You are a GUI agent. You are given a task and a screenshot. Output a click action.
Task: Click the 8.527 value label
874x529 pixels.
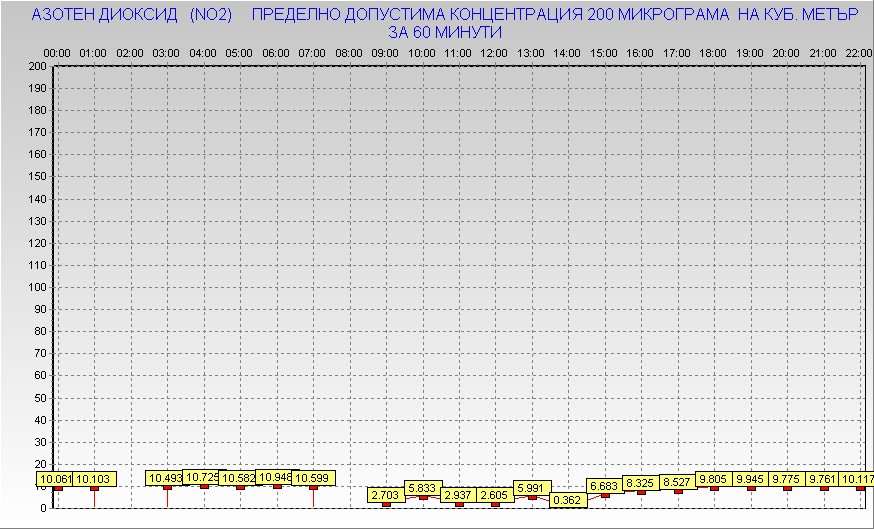(677, 482)
